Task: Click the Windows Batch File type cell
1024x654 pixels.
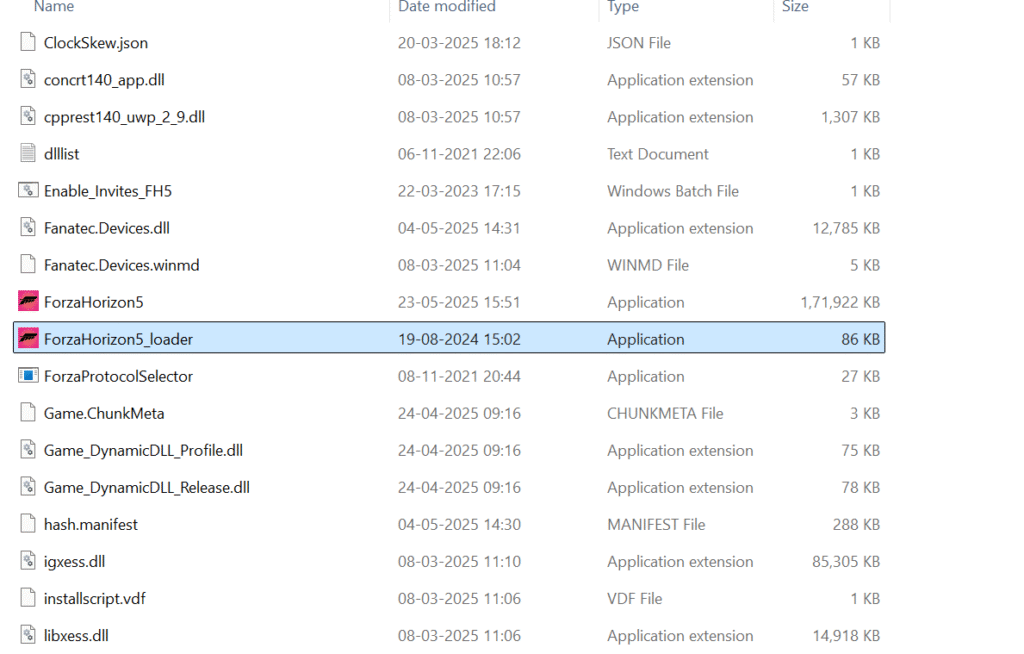Action: (673, 191)
